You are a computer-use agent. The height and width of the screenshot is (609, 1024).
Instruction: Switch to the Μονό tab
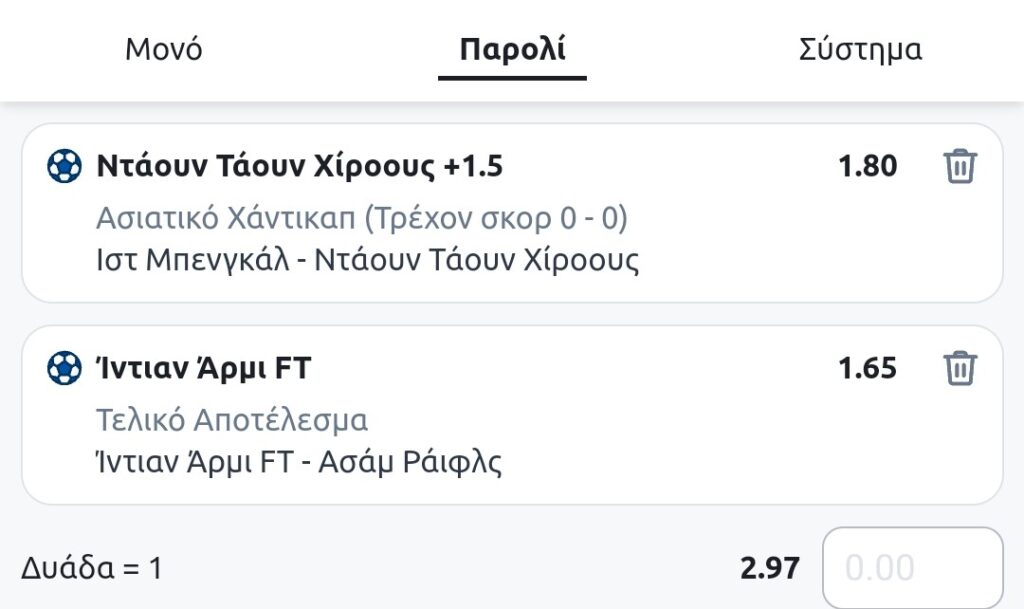pos(164,49)
